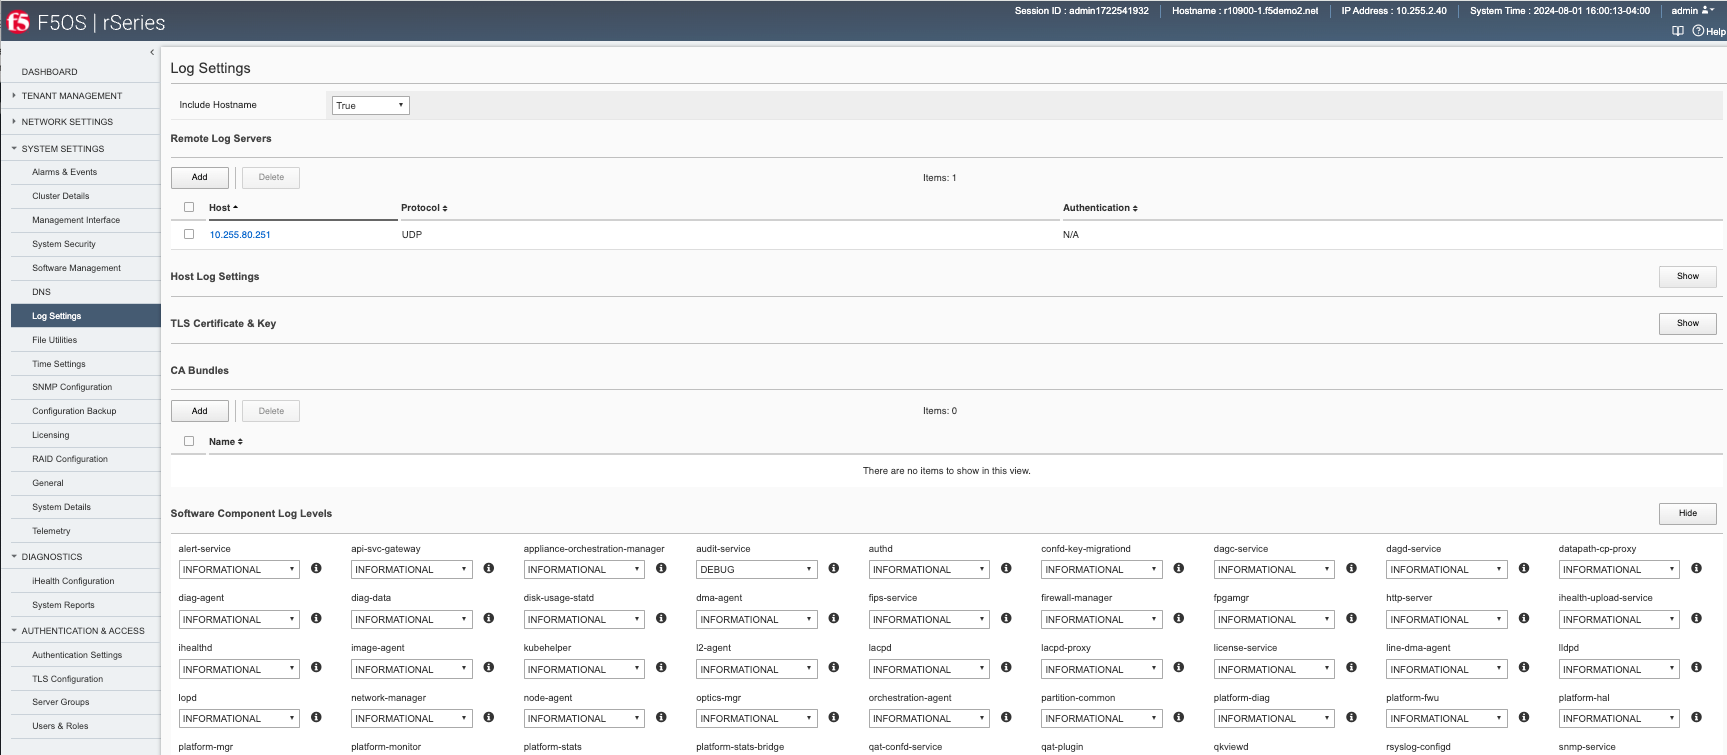Open SNMP Configuration page

tap(72, 387)
